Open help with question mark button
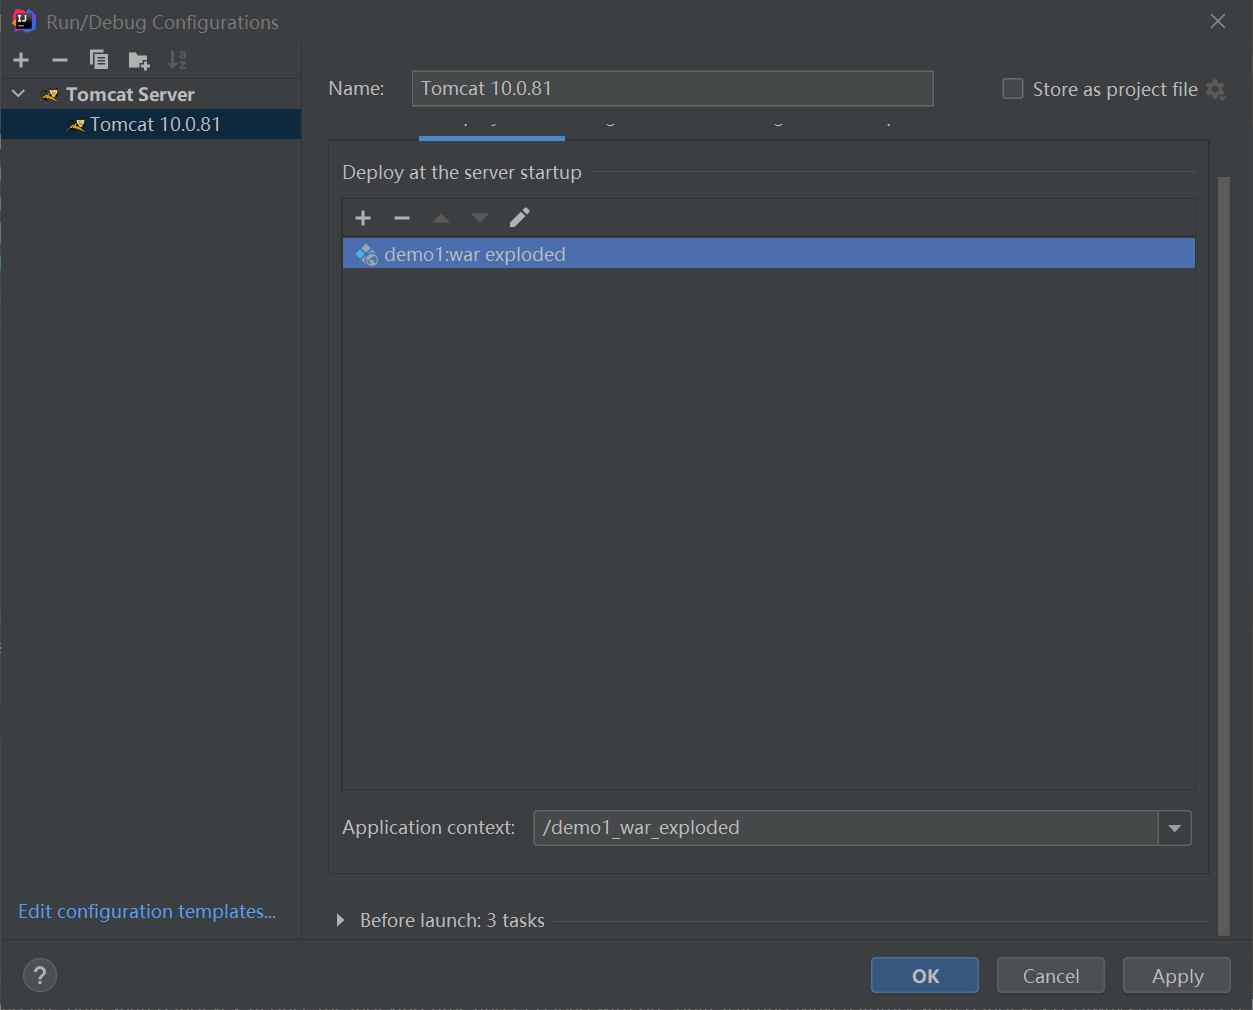The width and height of the screenshot is (1253, 1010). tap(40, 975)
